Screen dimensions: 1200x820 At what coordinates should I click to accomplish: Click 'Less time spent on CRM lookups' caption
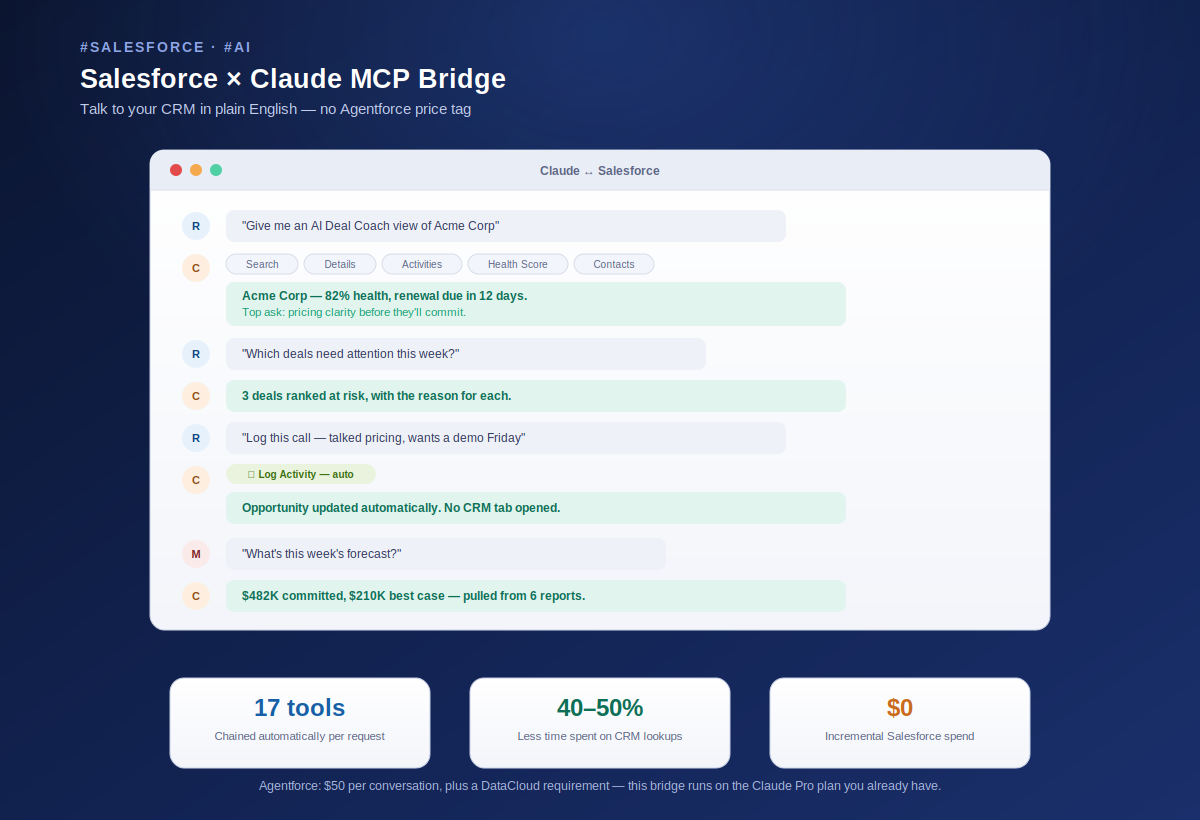[x=600, y=736]
